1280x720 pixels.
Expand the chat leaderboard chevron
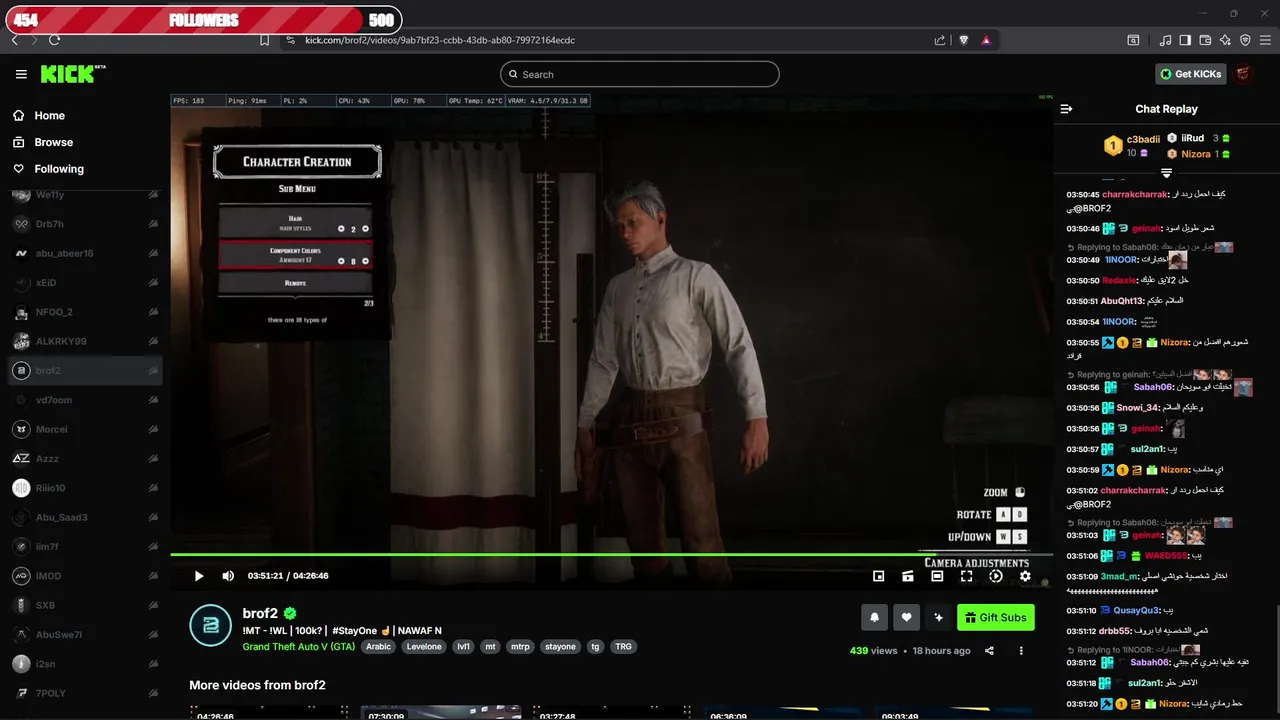point(1166,173)
